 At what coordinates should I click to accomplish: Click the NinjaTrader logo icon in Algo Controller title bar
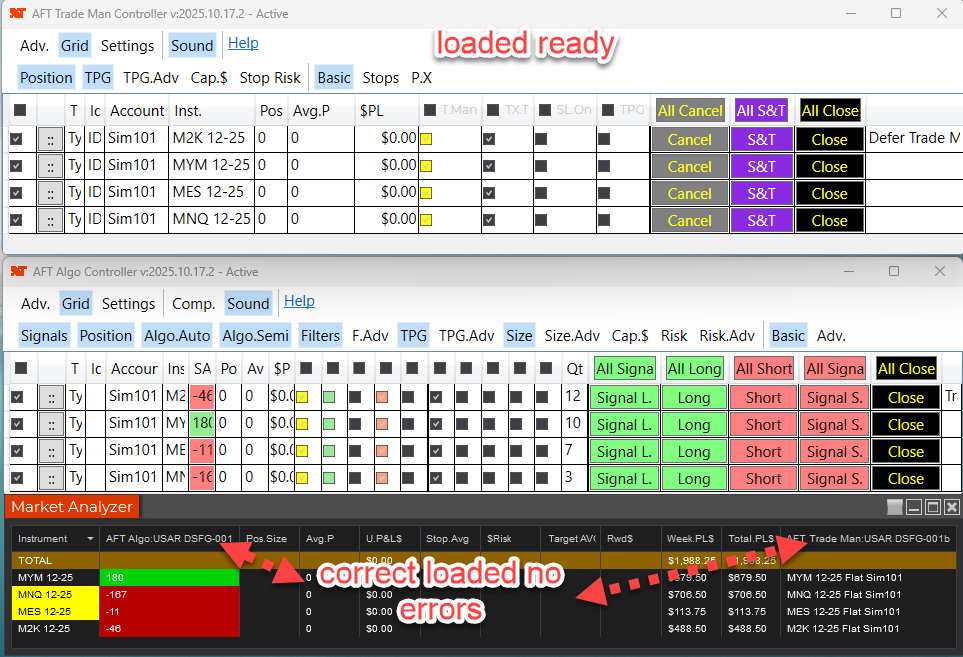coord(19,271)
